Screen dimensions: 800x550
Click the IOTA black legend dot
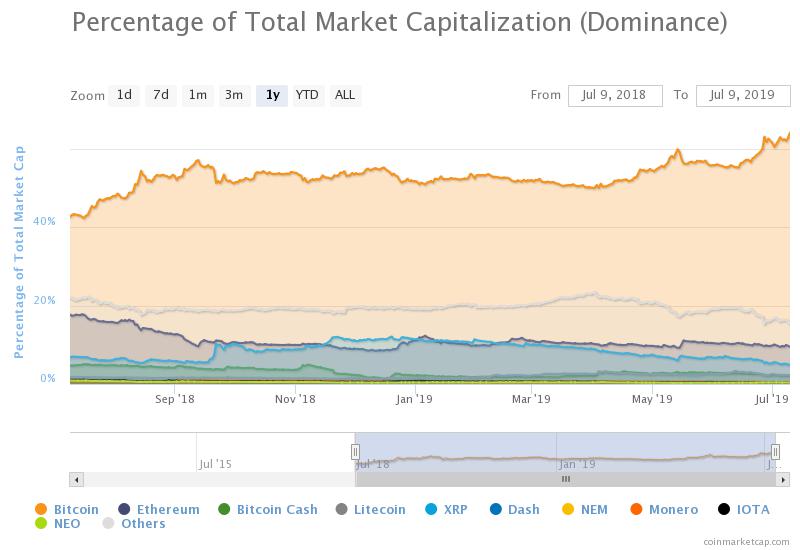click(724, 509)
